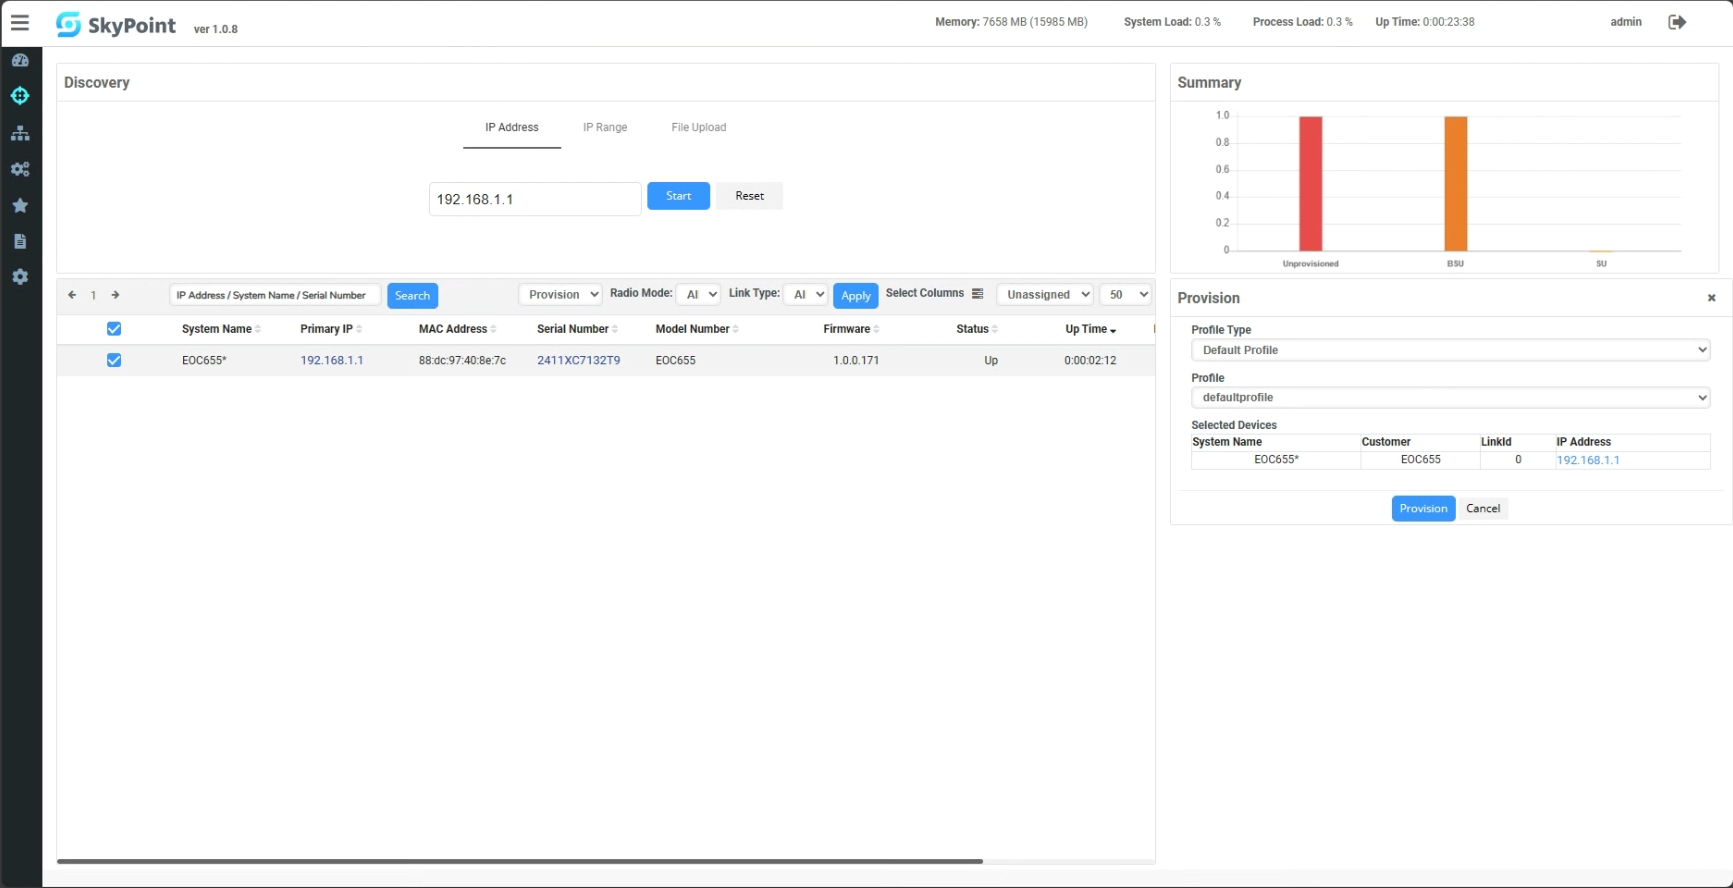Toggle the select-all checkbox in table header

pyautogui.click(x=114, y=329)
